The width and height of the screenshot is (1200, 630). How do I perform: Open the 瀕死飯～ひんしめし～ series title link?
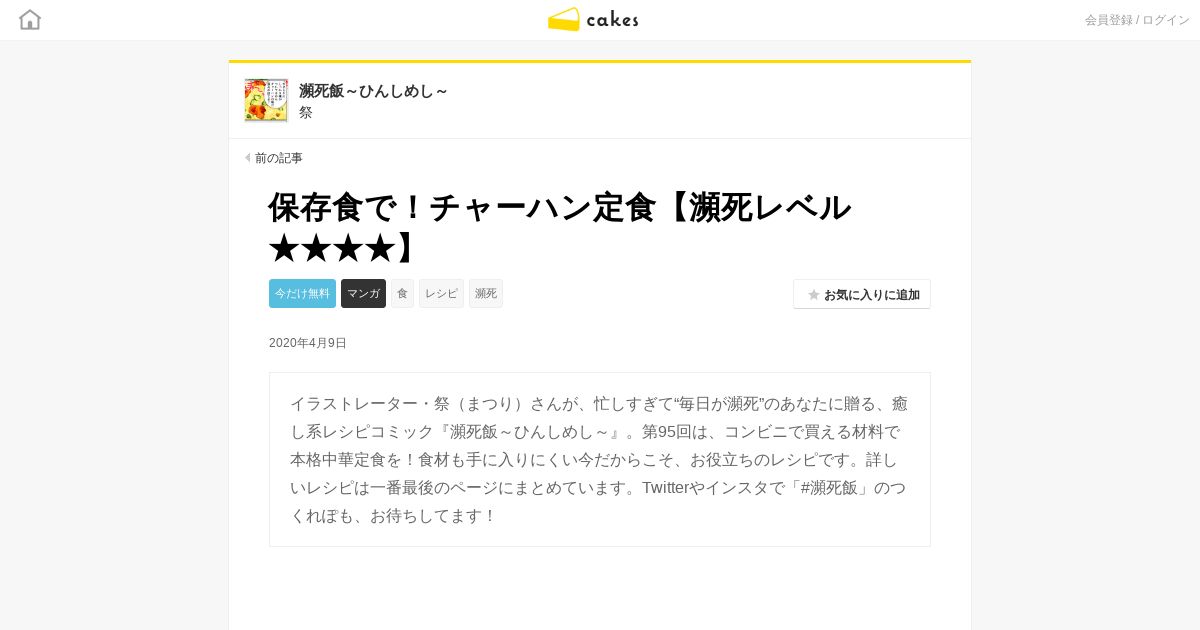tap(373, 91)
